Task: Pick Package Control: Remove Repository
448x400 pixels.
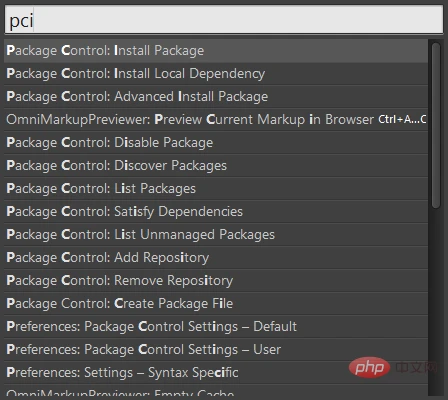Action: (x=216, y=281)
